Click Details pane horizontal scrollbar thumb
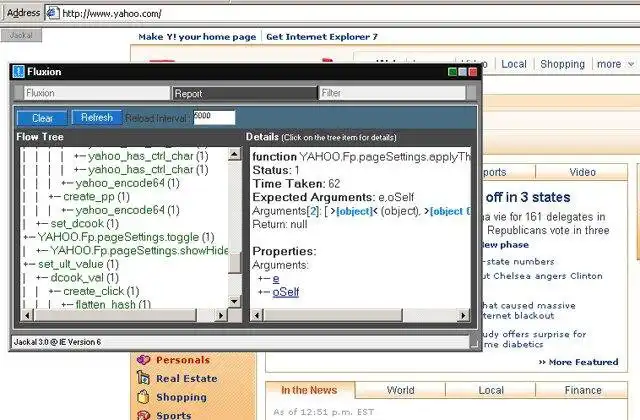The height and width of the screenshot is (420, 640). pos(333,315)
